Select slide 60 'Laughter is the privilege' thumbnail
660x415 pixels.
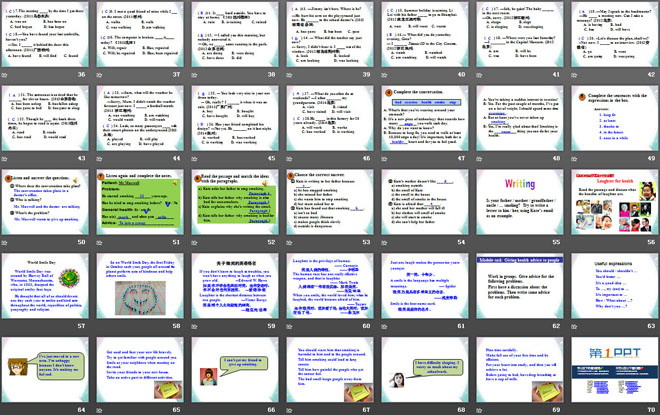click(330, 285)
